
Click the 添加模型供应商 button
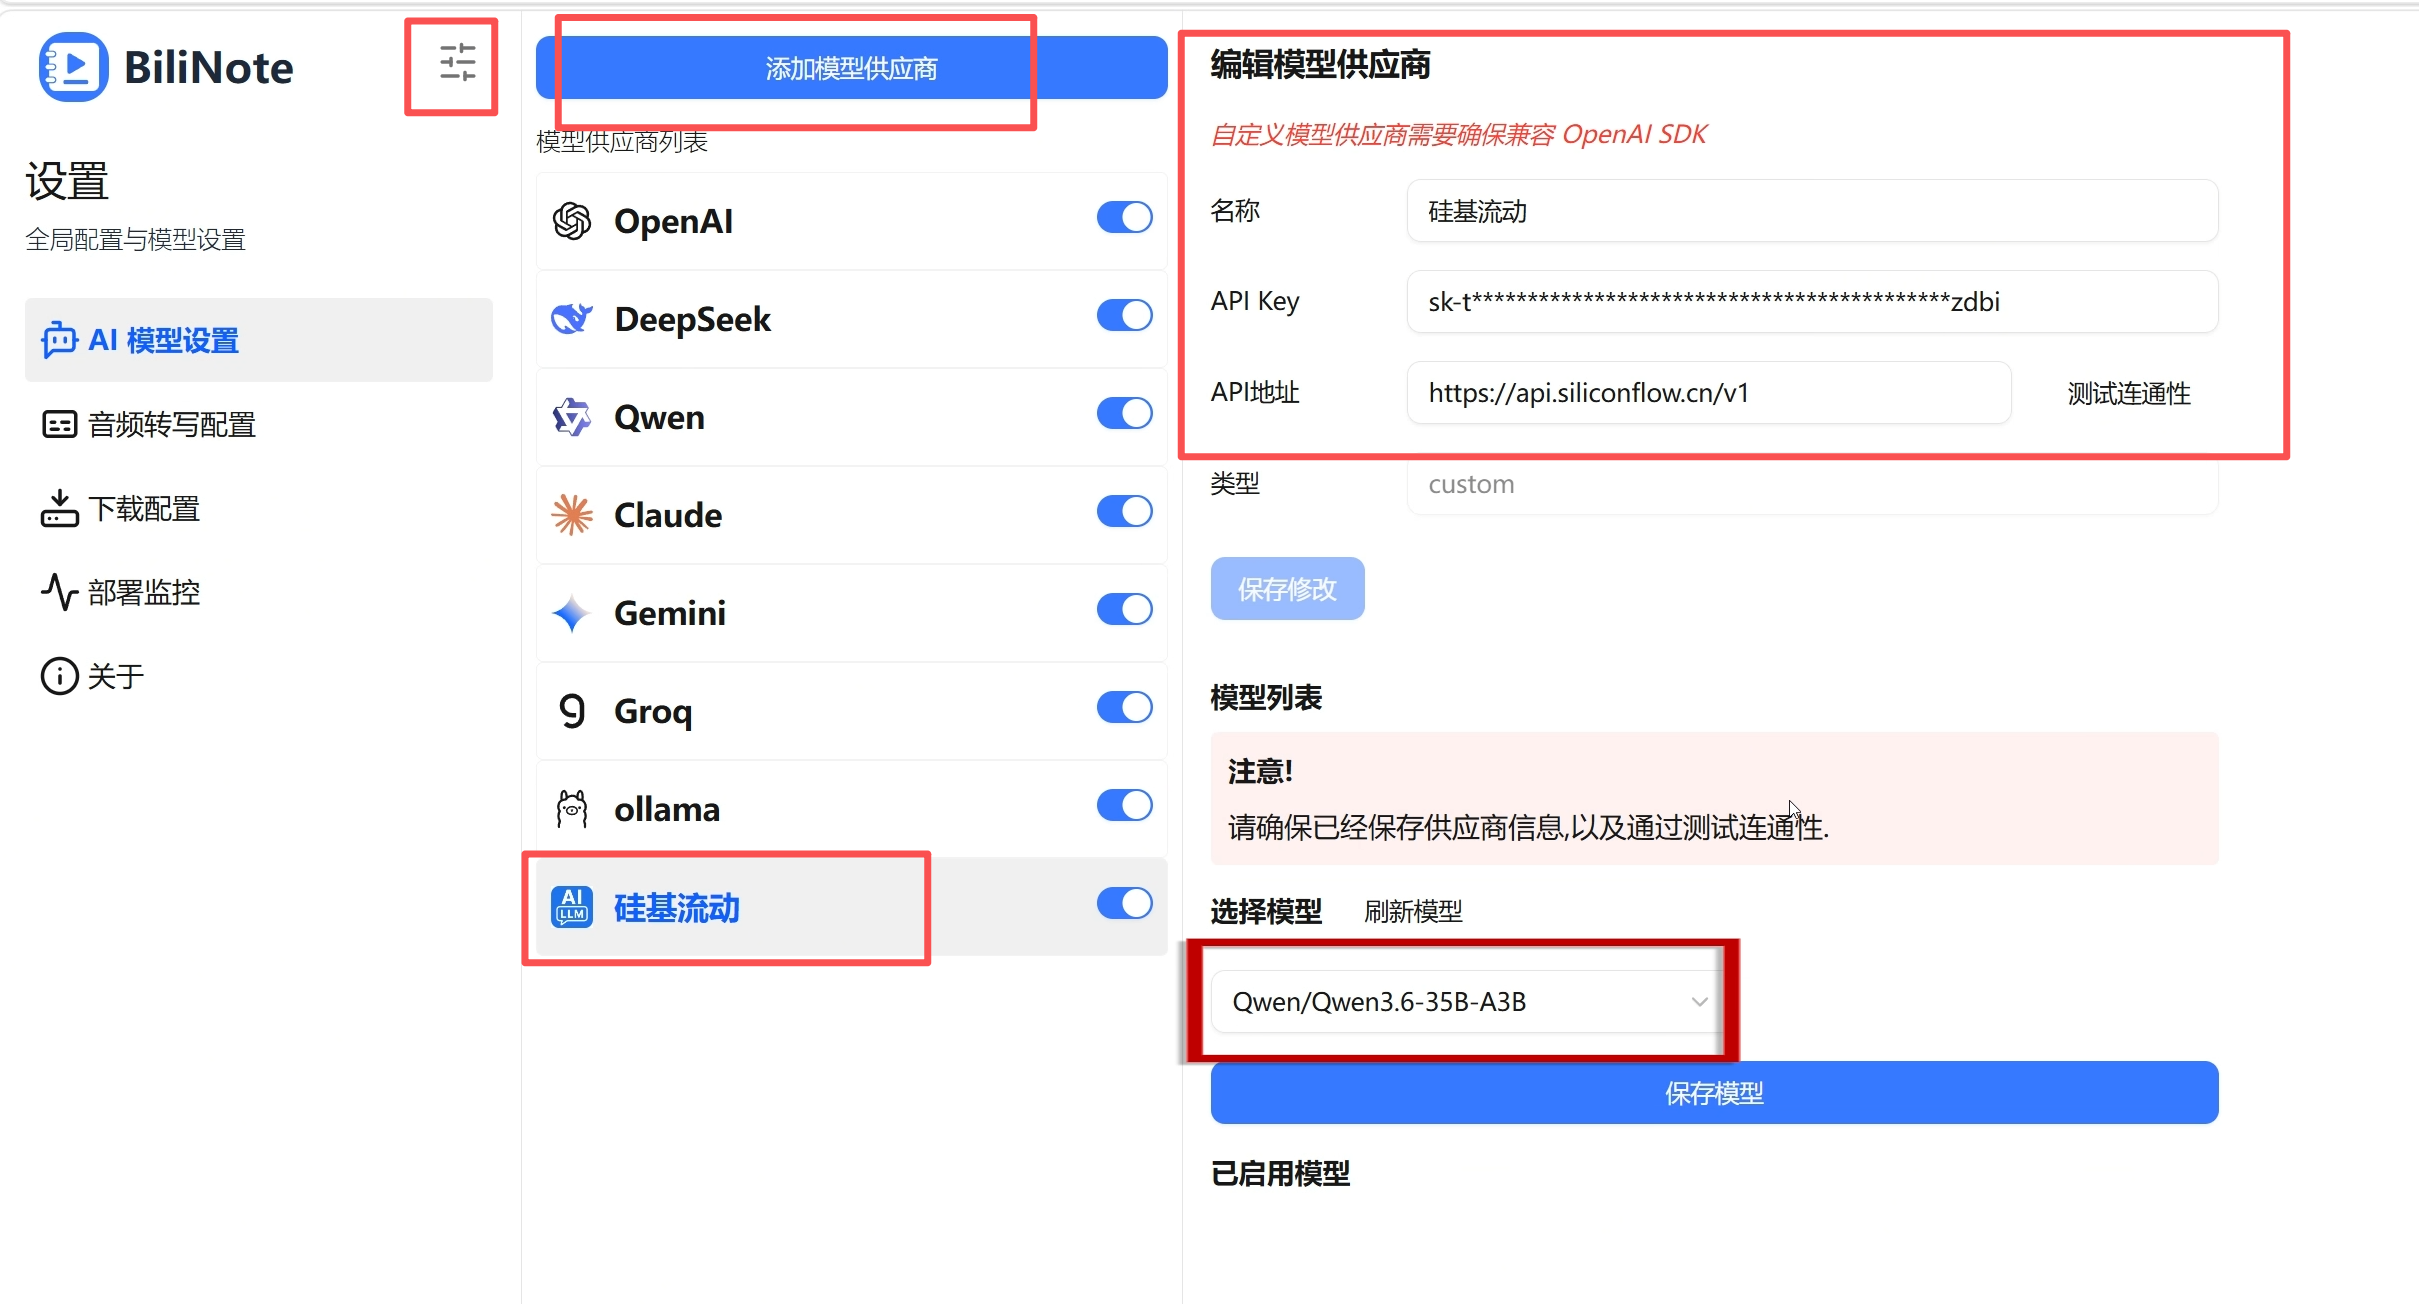pyautogui.click(x=852, y=68)
